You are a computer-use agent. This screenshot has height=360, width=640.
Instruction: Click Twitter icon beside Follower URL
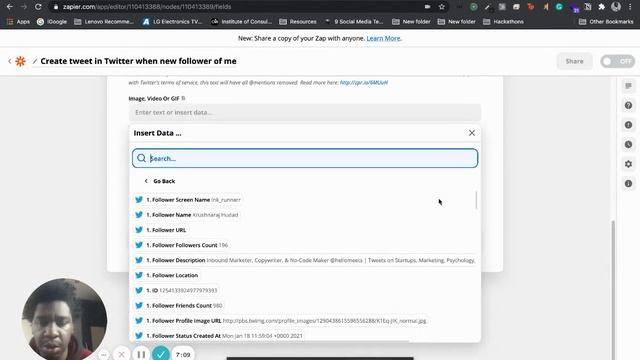(x=139, y=230)
